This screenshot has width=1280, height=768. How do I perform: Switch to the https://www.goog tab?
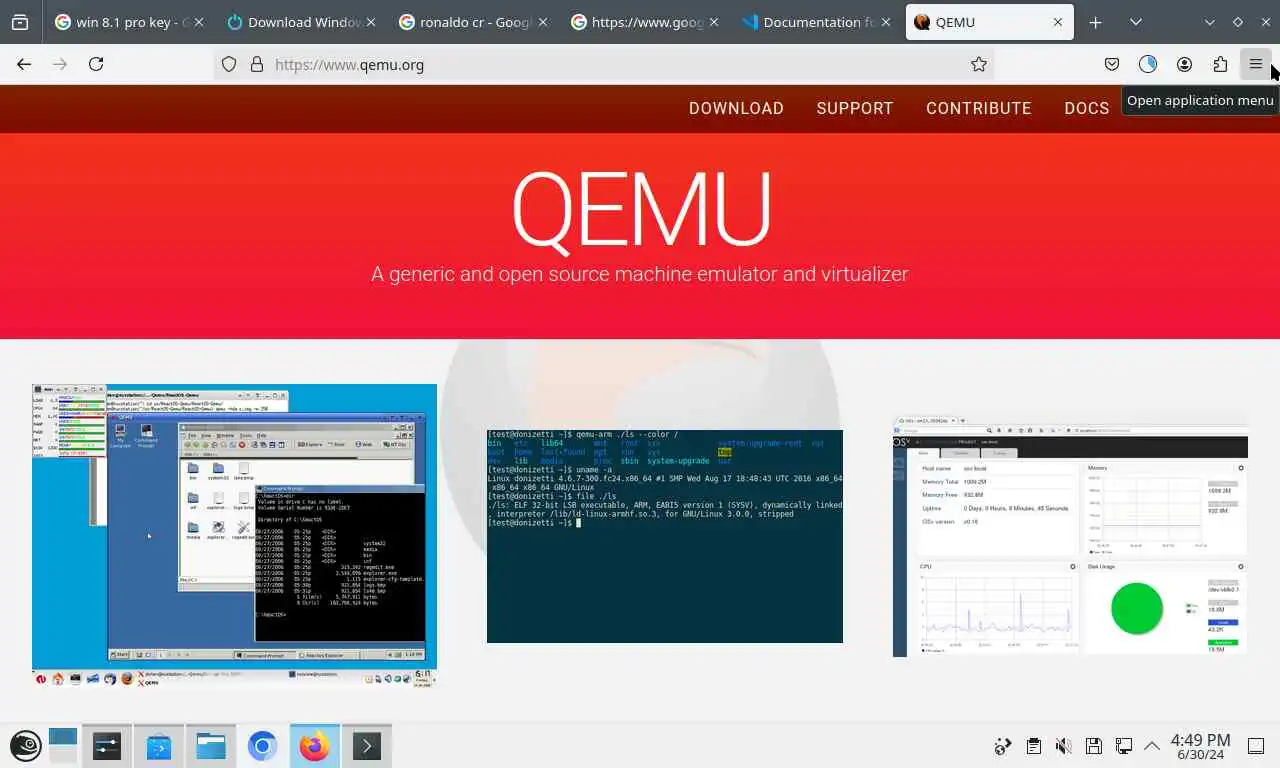tap(645, 22)
